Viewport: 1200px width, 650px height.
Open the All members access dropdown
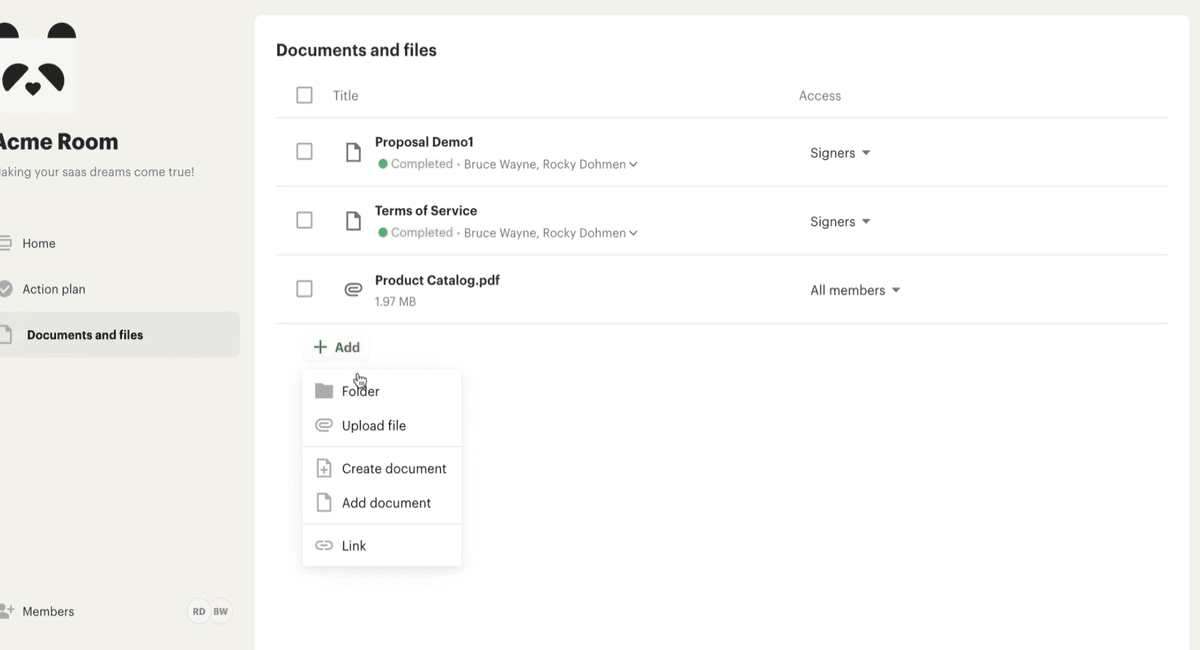(855, 290)
